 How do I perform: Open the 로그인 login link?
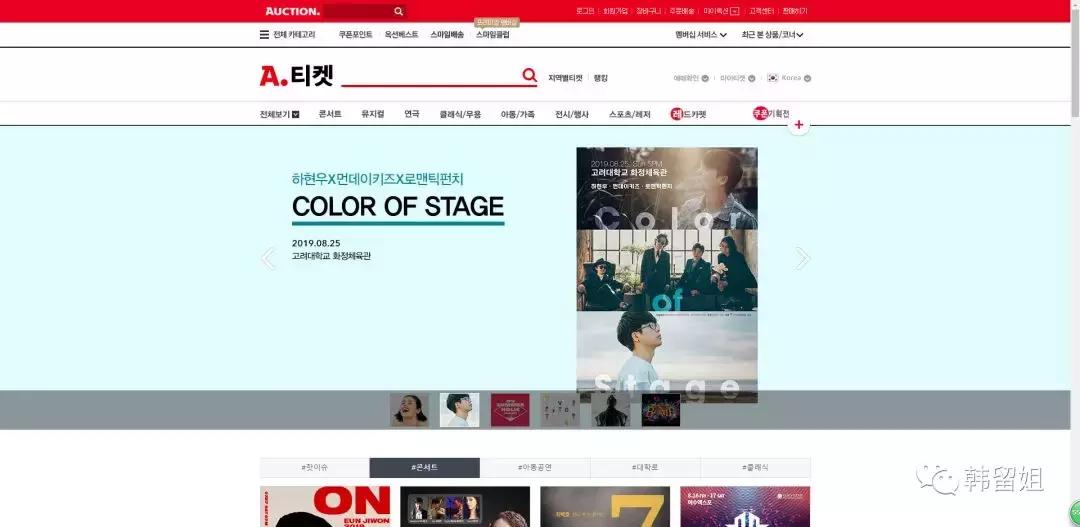pos(585,11)
